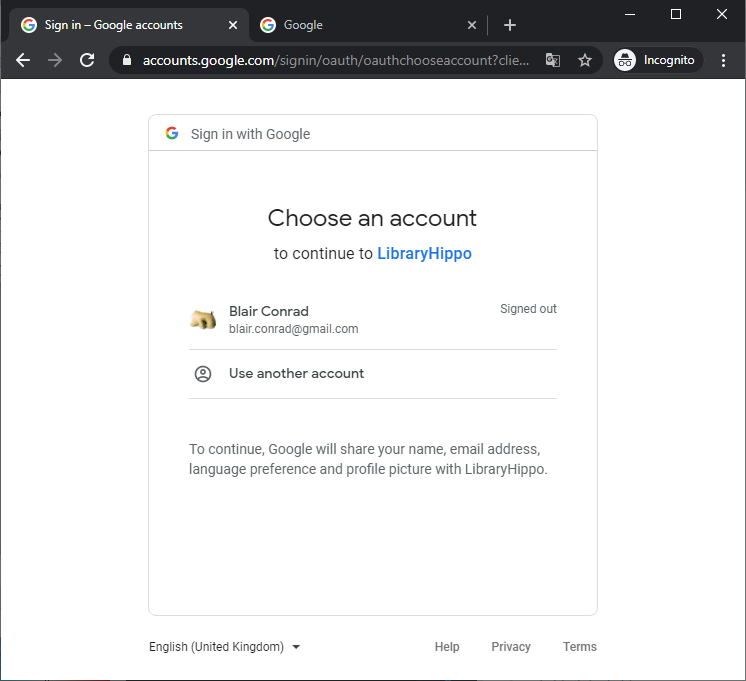The height and width of the screenshot is (681, 746).
Task: Click the blair.conrad@gmail.com email text
Action: [x=294, y=329]
